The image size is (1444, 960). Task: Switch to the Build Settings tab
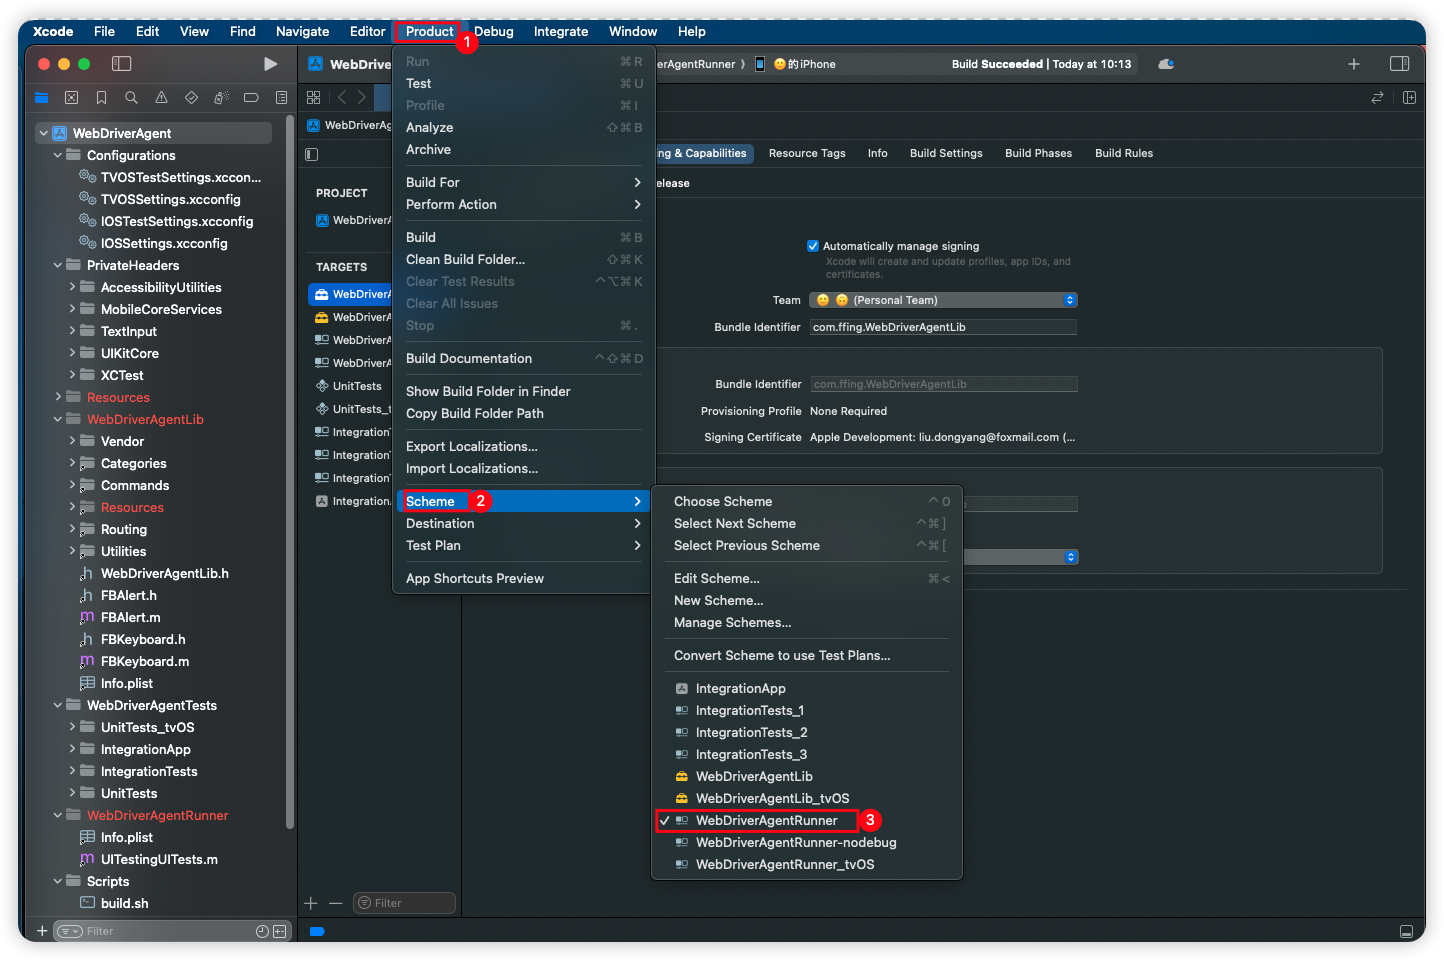point(945,154)
